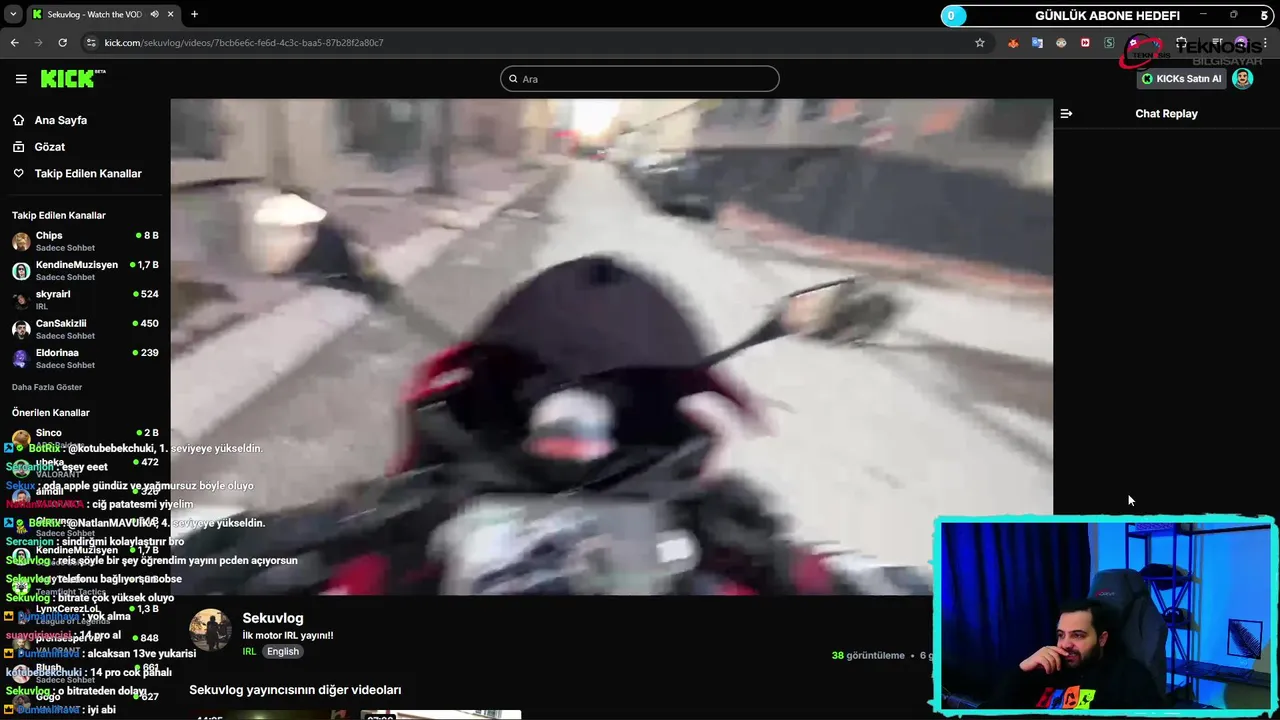Open Chrome three-dot menu
This screenshot has height=720, width=1280.
click(x=1266, y=43)
